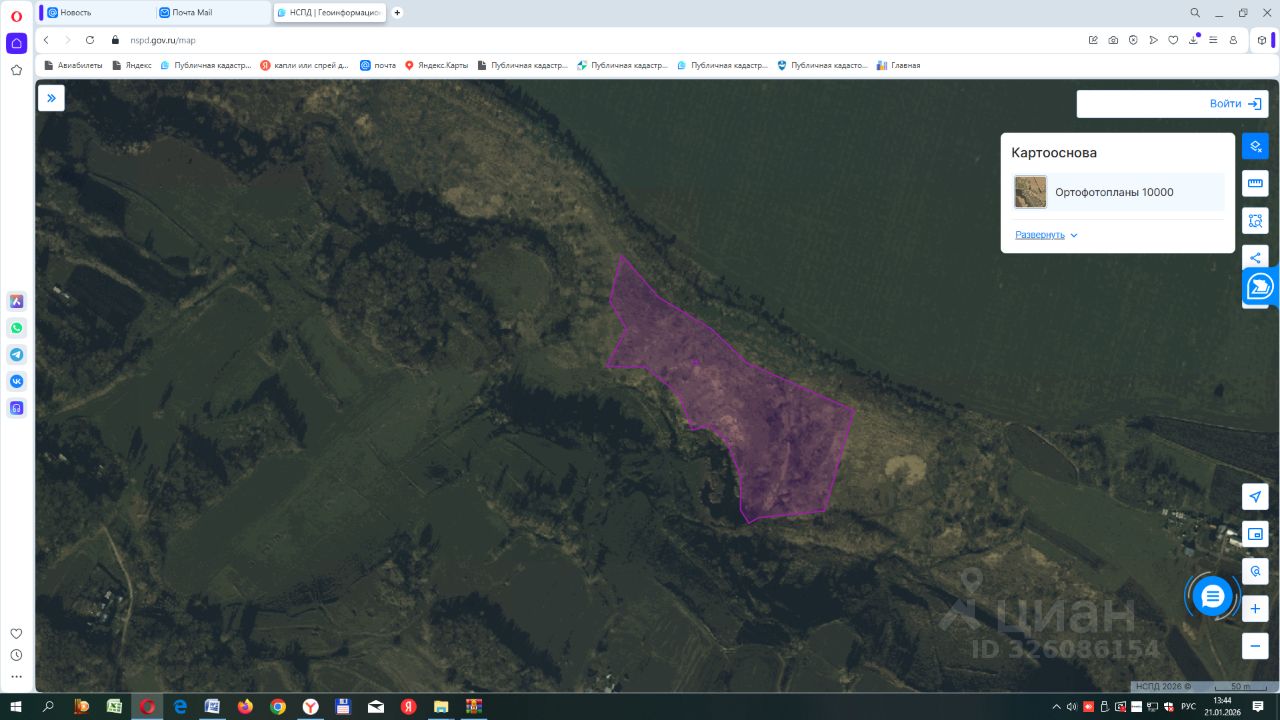Open browsing history clock in sidebar
Screen dimensions: 1280x720
16,655
